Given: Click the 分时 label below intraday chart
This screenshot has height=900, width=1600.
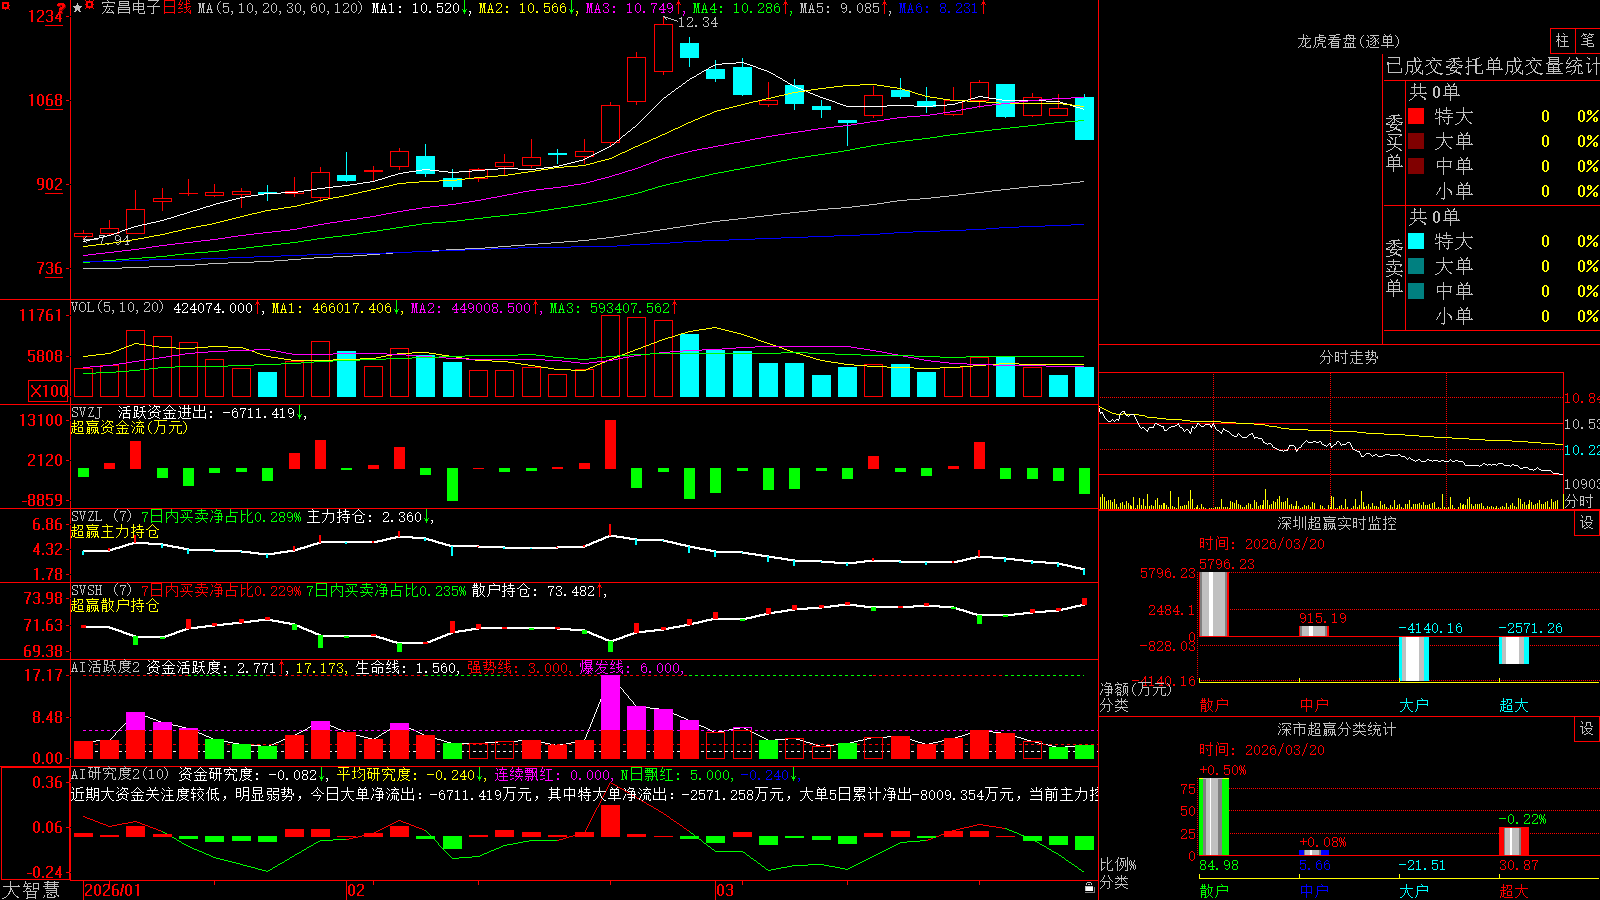Looking at the screenshot, I should tap(1578, 501).
